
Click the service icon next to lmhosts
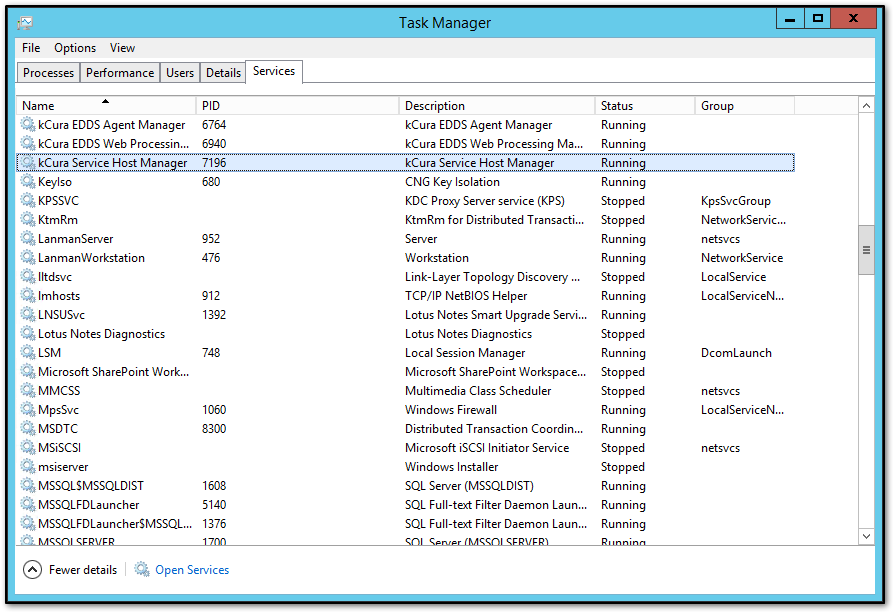click(27, 295)
